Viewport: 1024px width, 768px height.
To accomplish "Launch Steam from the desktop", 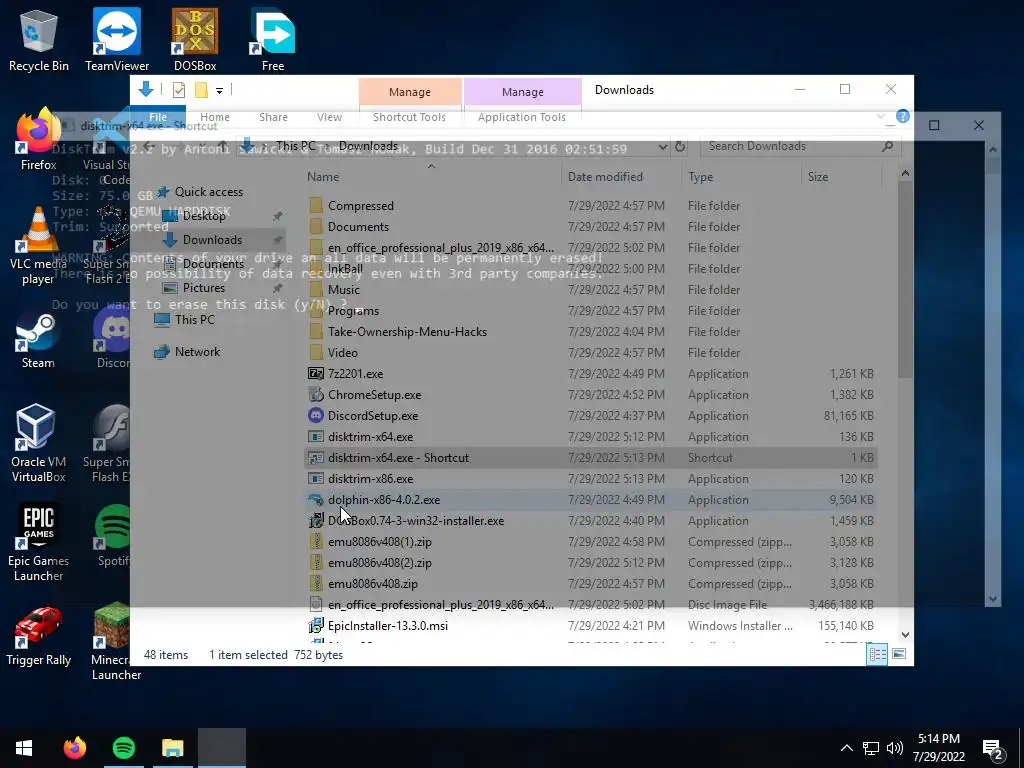I will click(38, 341).
